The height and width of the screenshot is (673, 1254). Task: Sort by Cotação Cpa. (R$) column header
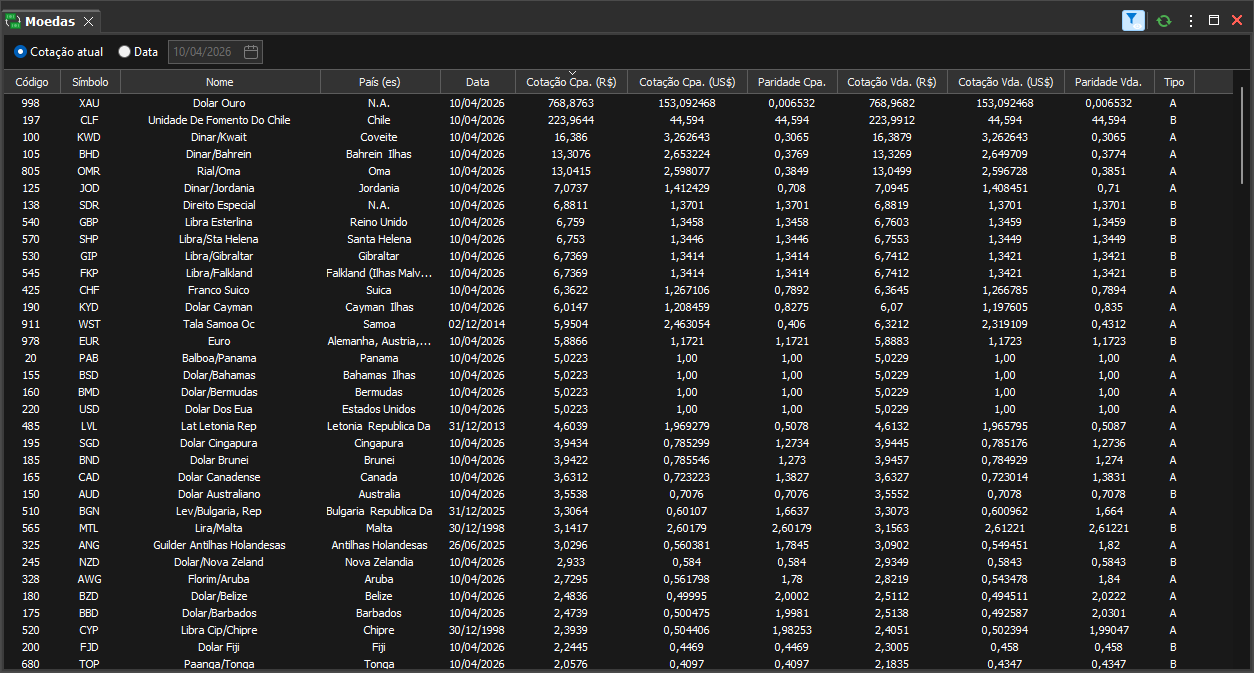[x=571, y=82]
